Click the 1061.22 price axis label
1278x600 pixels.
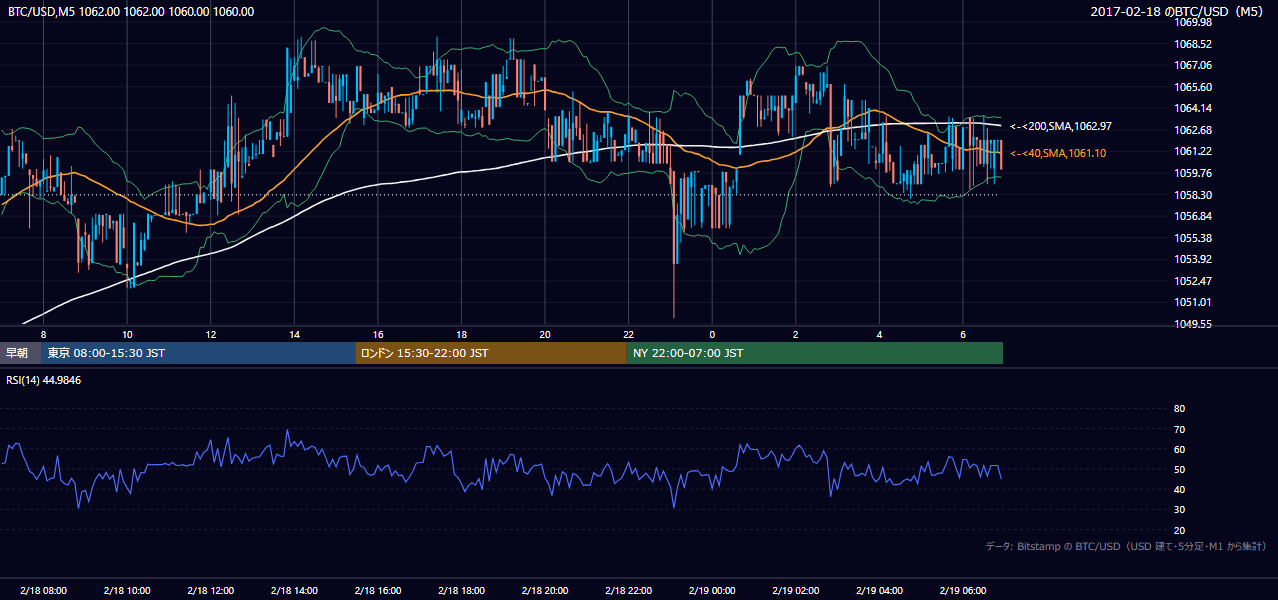pos(1194,151)
